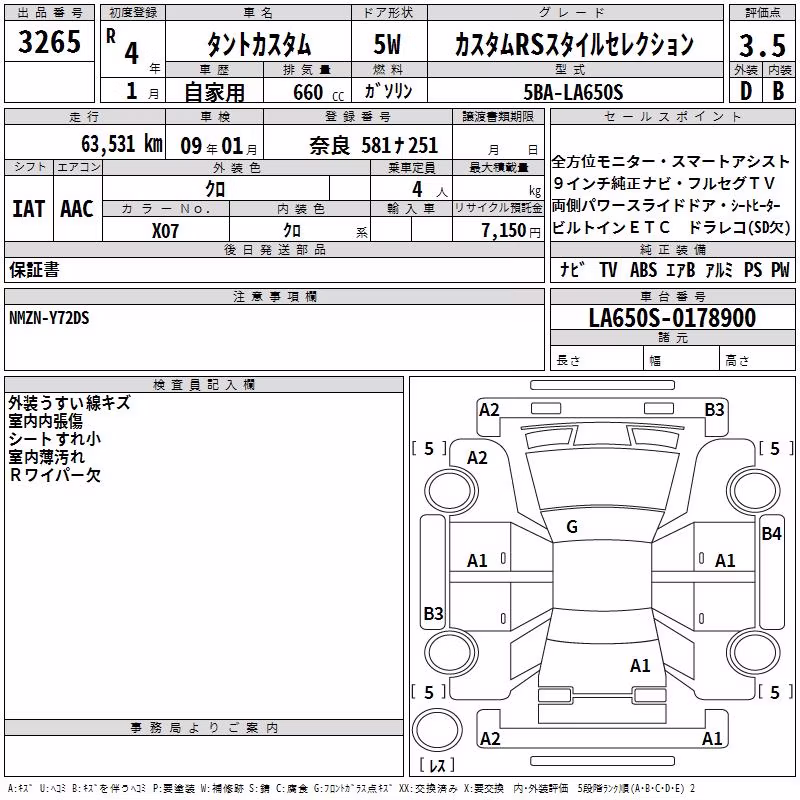Screen dimensions: 800x800
Task: Click the shift type "IAT"
Action: (x=29, y=209)
